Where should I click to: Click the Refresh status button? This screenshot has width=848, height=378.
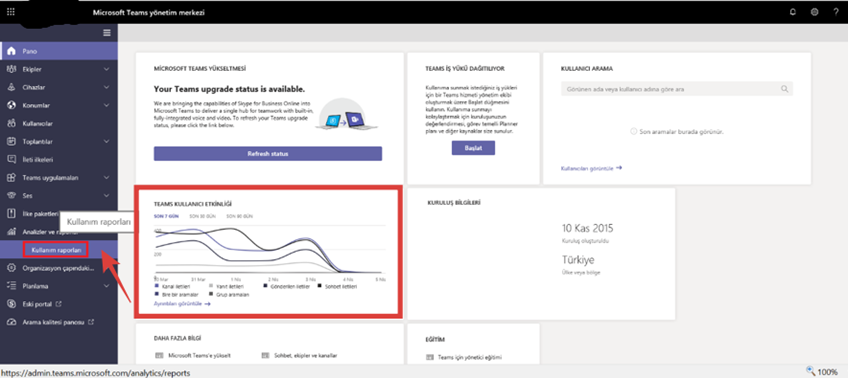coord(268,154)
